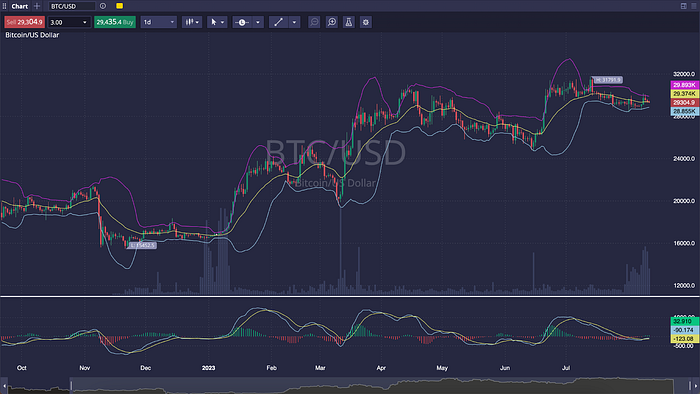
Task: Open chart settings gear icon
Action: coord(366,22)
